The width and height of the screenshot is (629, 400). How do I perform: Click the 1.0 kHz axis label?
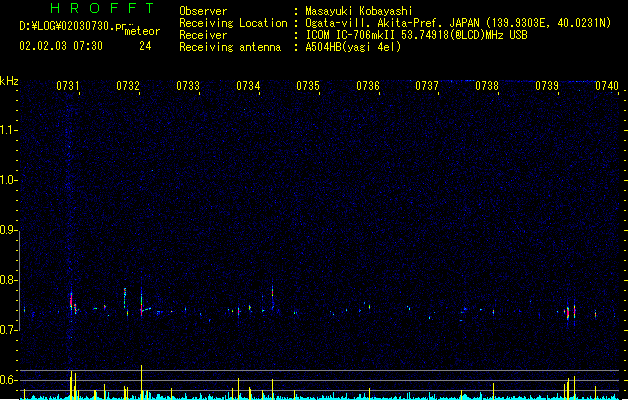click(x=9, y=180)
